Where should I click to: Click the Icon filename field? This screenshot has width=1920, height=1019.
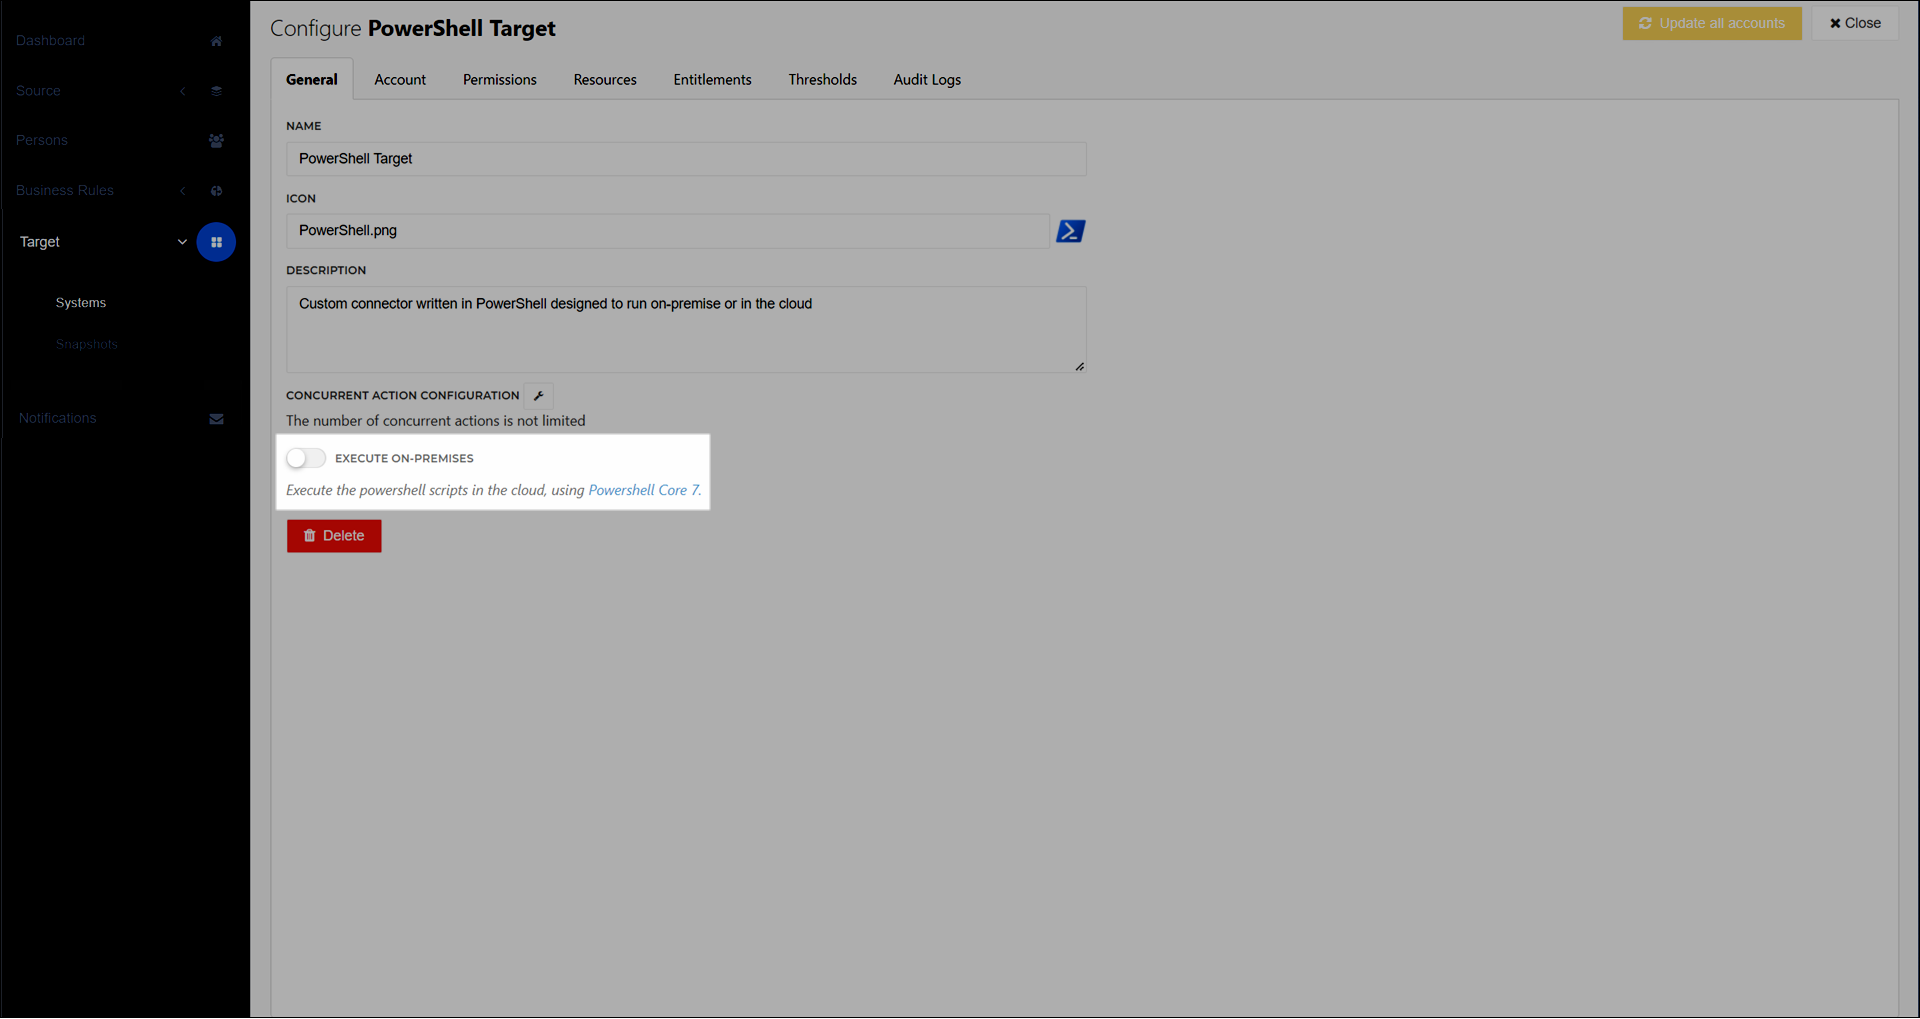coord(668,231)
